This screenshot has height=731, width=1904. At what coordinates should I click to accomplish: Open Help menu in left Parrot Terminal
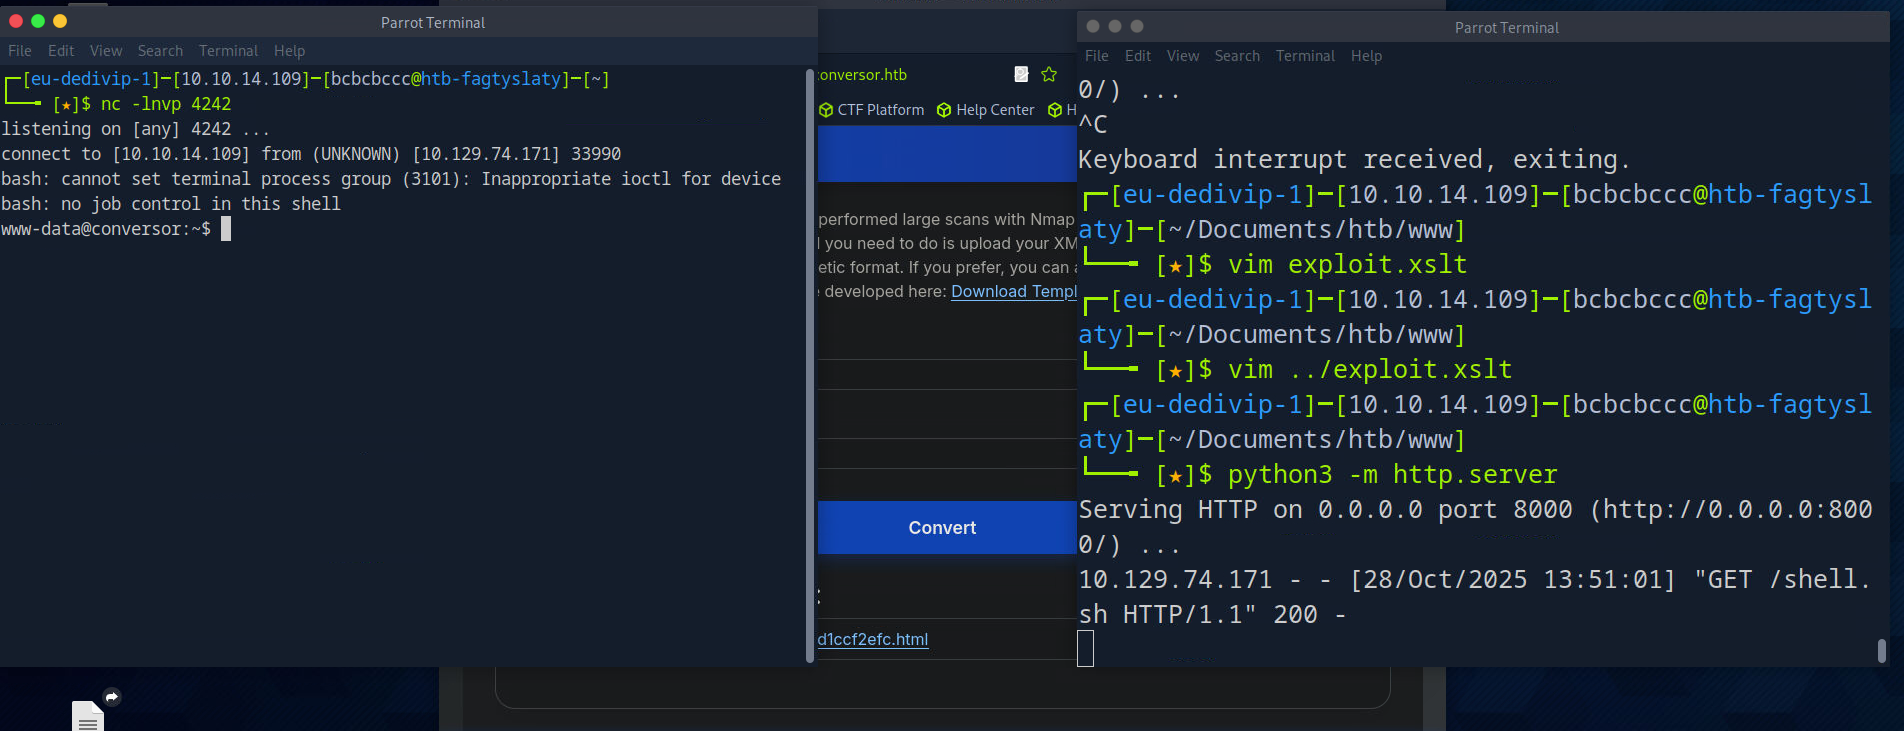tap(289, 51)
